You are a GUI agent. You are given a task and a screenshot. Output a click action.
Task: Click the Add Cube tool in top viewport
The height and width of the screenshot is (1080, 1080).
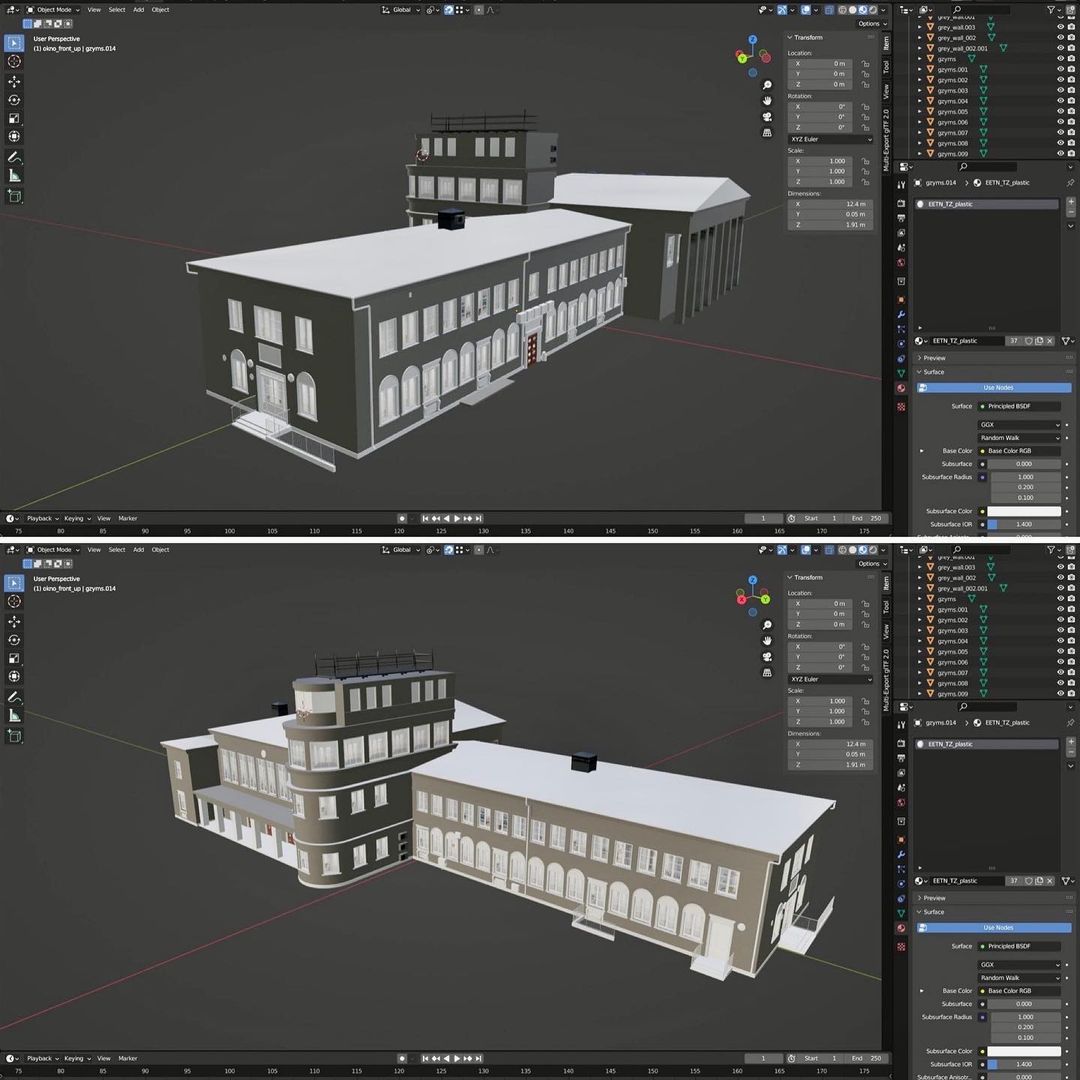click(x=14, y=196)
